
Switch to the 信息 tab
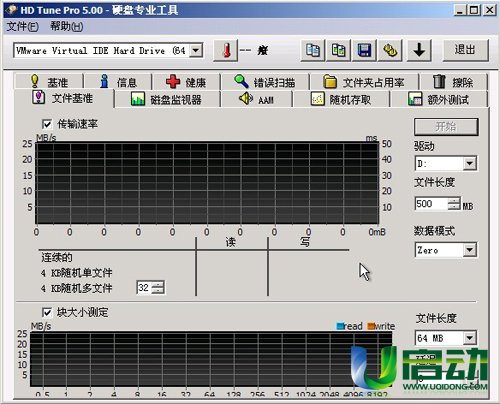pyautogui.click(x=118, y=82)
